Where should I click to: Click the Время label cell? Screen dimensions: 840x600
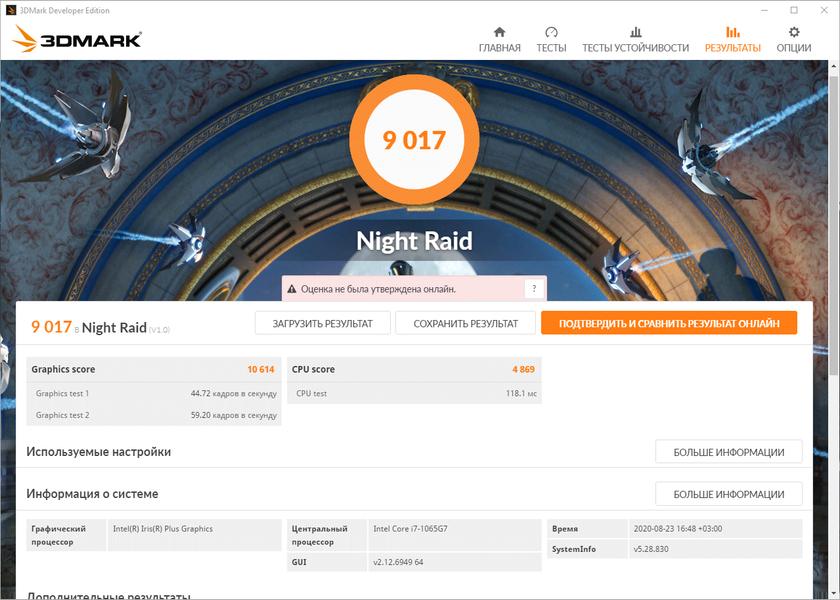pyautogui.click(x=587, y=529)
